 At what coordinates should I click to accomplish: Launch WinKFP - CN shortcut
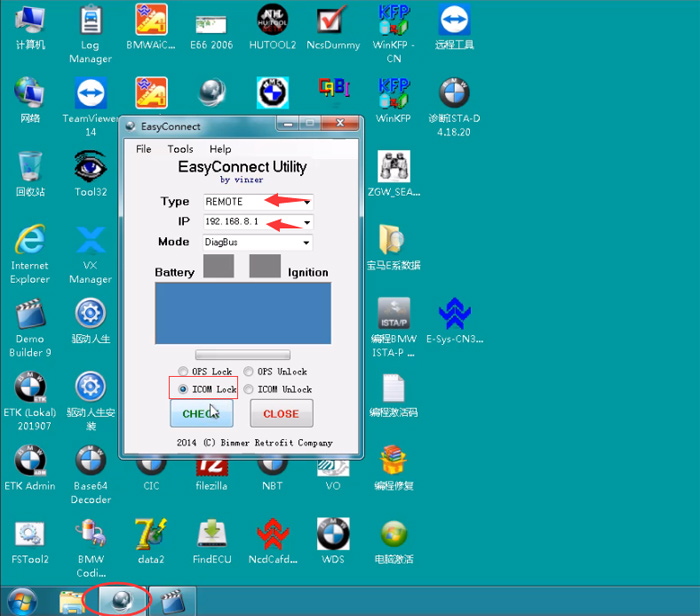click(x=393, y=34)
